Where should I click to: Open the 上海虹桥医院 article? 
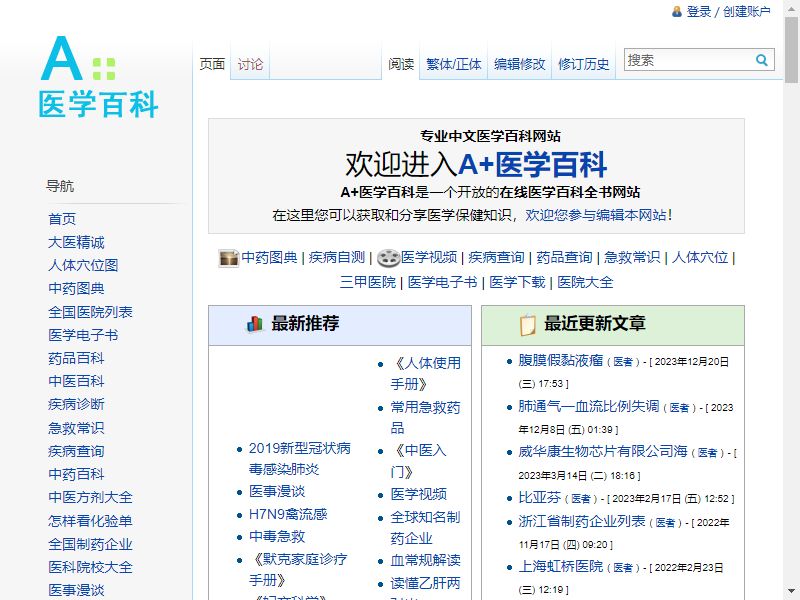click(561, 566)
